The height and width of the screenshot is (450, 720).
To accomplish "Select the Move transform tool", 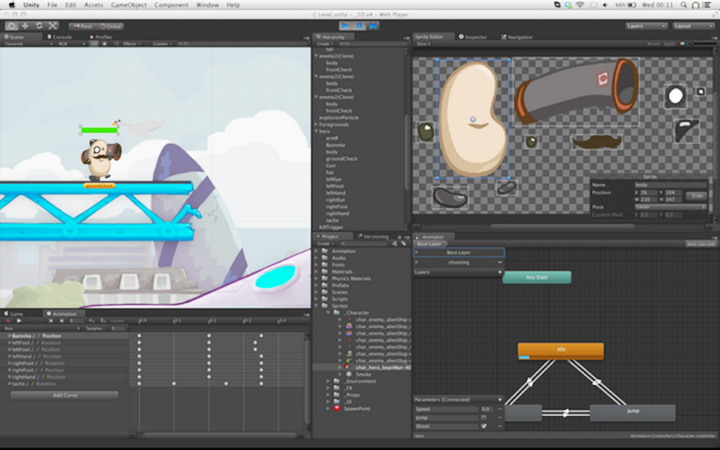I will pos(25,26).
